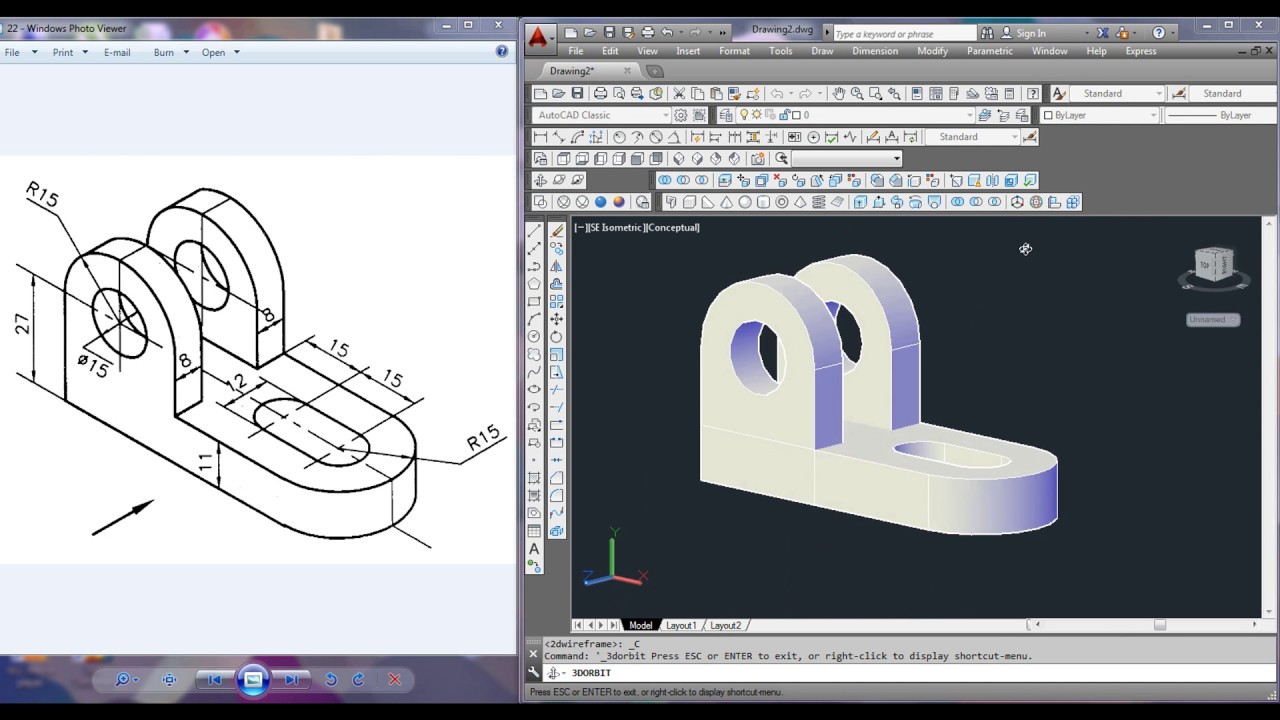The image size is (1280, 720).
Task: Click Sign In in the title bar
Action: pos(1030,33)
